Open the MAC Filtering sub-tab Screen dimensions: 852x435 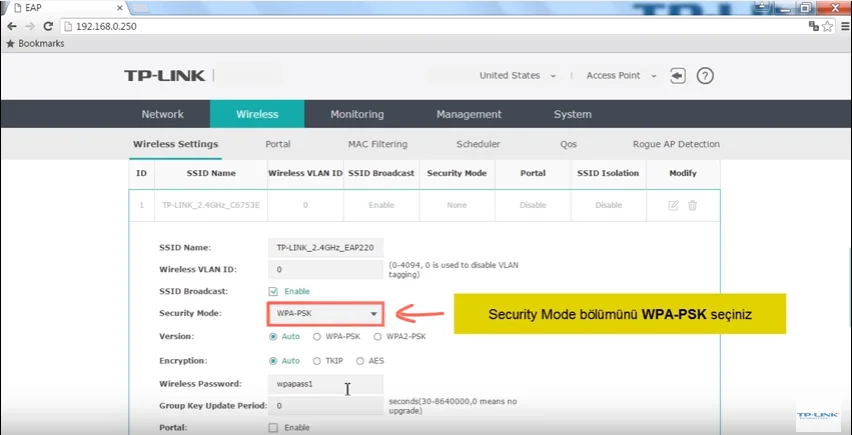click(x=377, y=144)
